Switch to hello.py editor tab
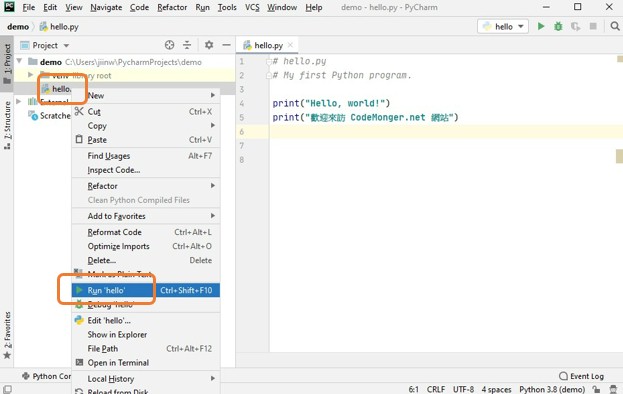 click(x=268, y=45)
